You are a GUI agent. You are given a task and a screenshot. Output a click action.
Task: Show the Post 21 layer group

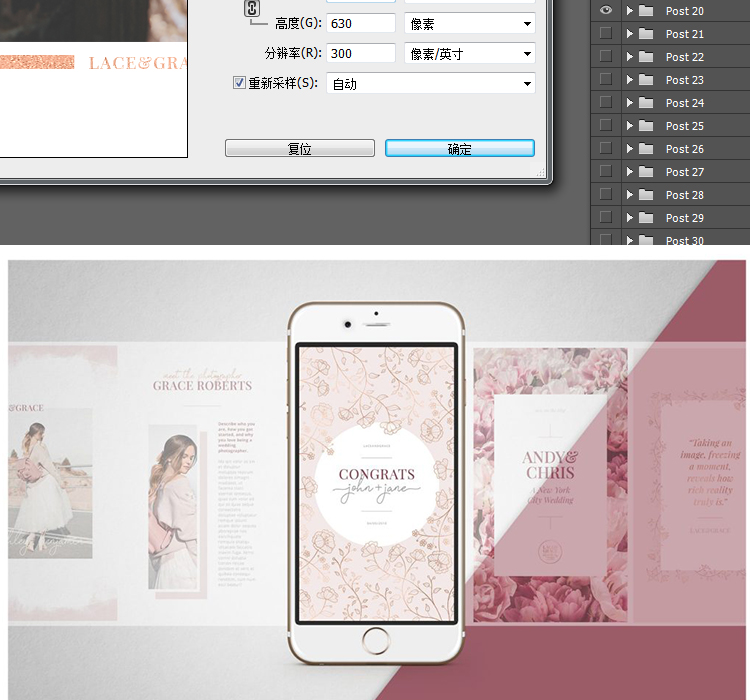(605, 34)
